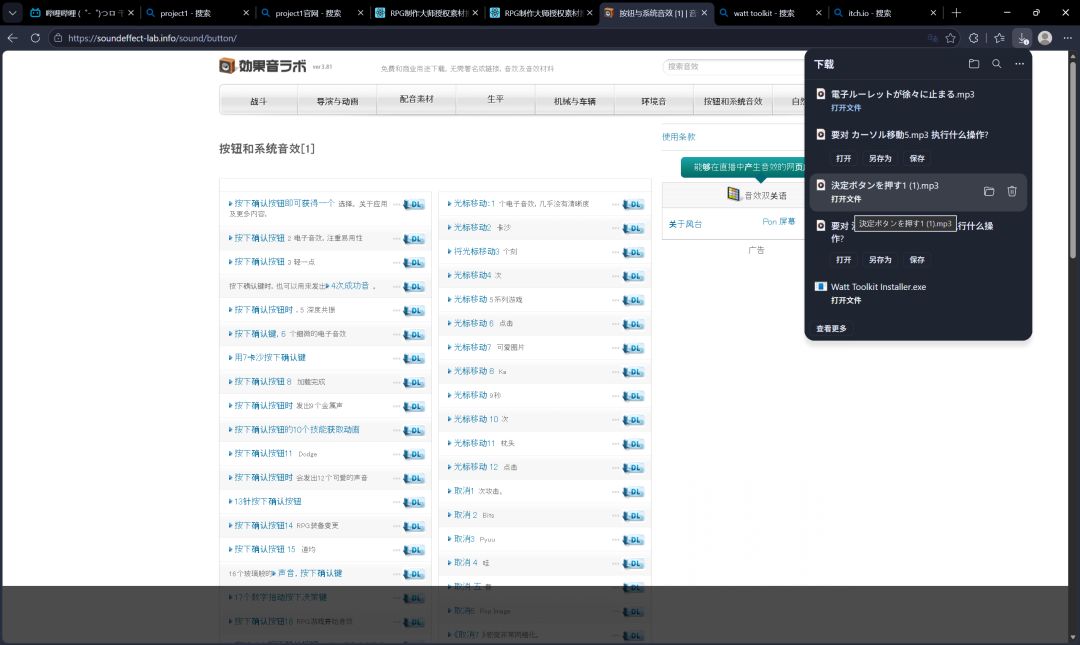Viewport: 1080px width, 645px height.
Task: Click DL icon for 按下确认按钮 3
Action: tap(413, 263)
